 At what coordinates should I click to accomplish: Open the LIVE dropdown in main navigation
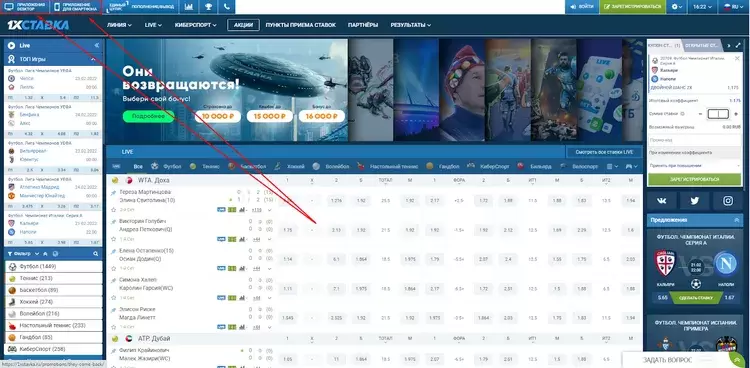point(153,25)
